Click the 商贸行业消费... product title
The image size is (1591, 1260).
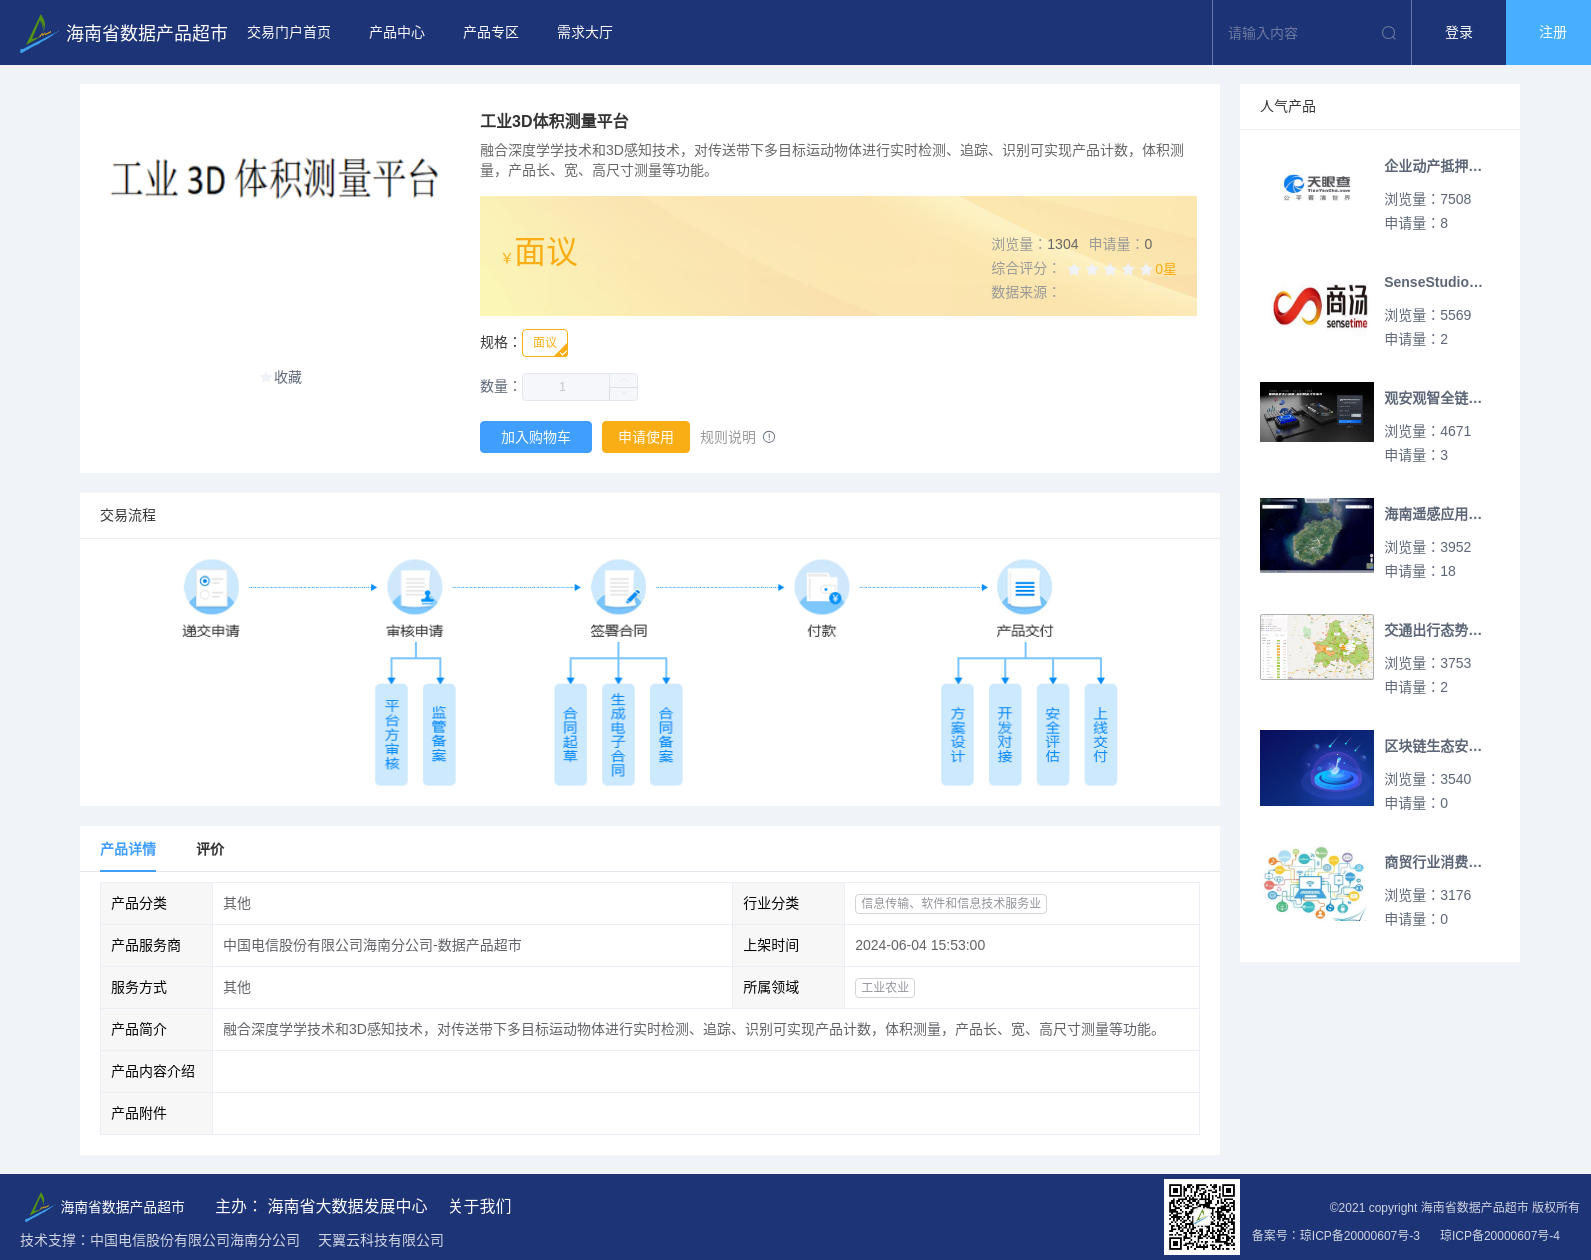coord(1433,862)
